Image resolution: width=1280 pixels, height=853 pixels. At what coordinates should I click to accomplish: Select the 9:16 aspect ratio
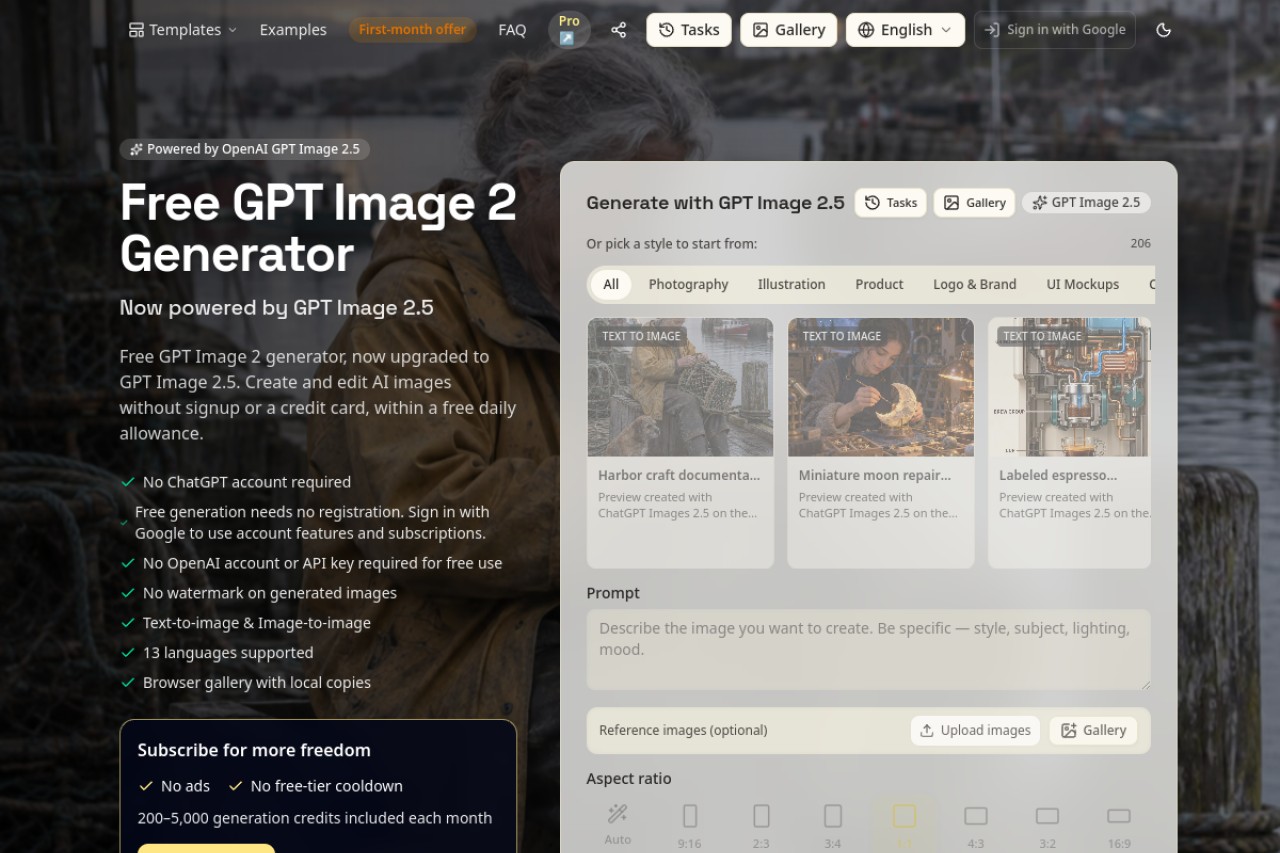689,825
